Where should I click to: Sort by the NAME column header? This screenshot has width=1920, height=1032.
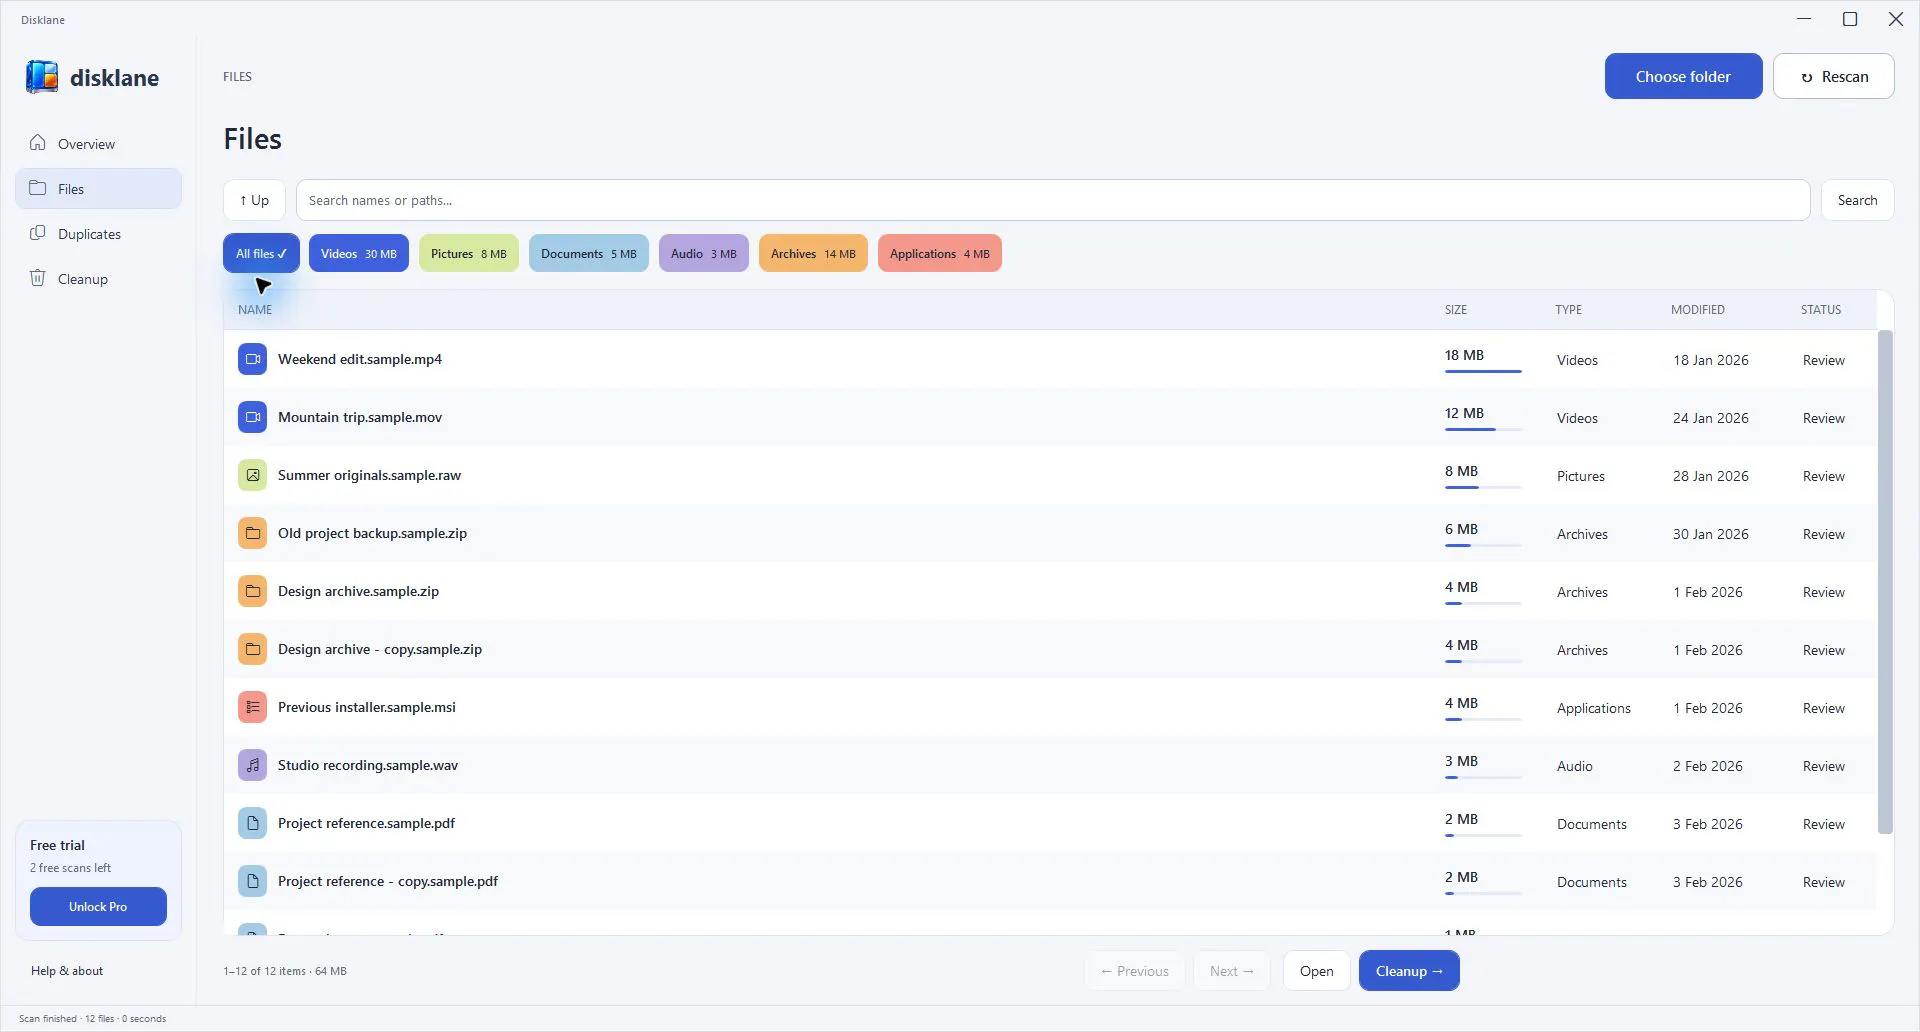point(255,309)
